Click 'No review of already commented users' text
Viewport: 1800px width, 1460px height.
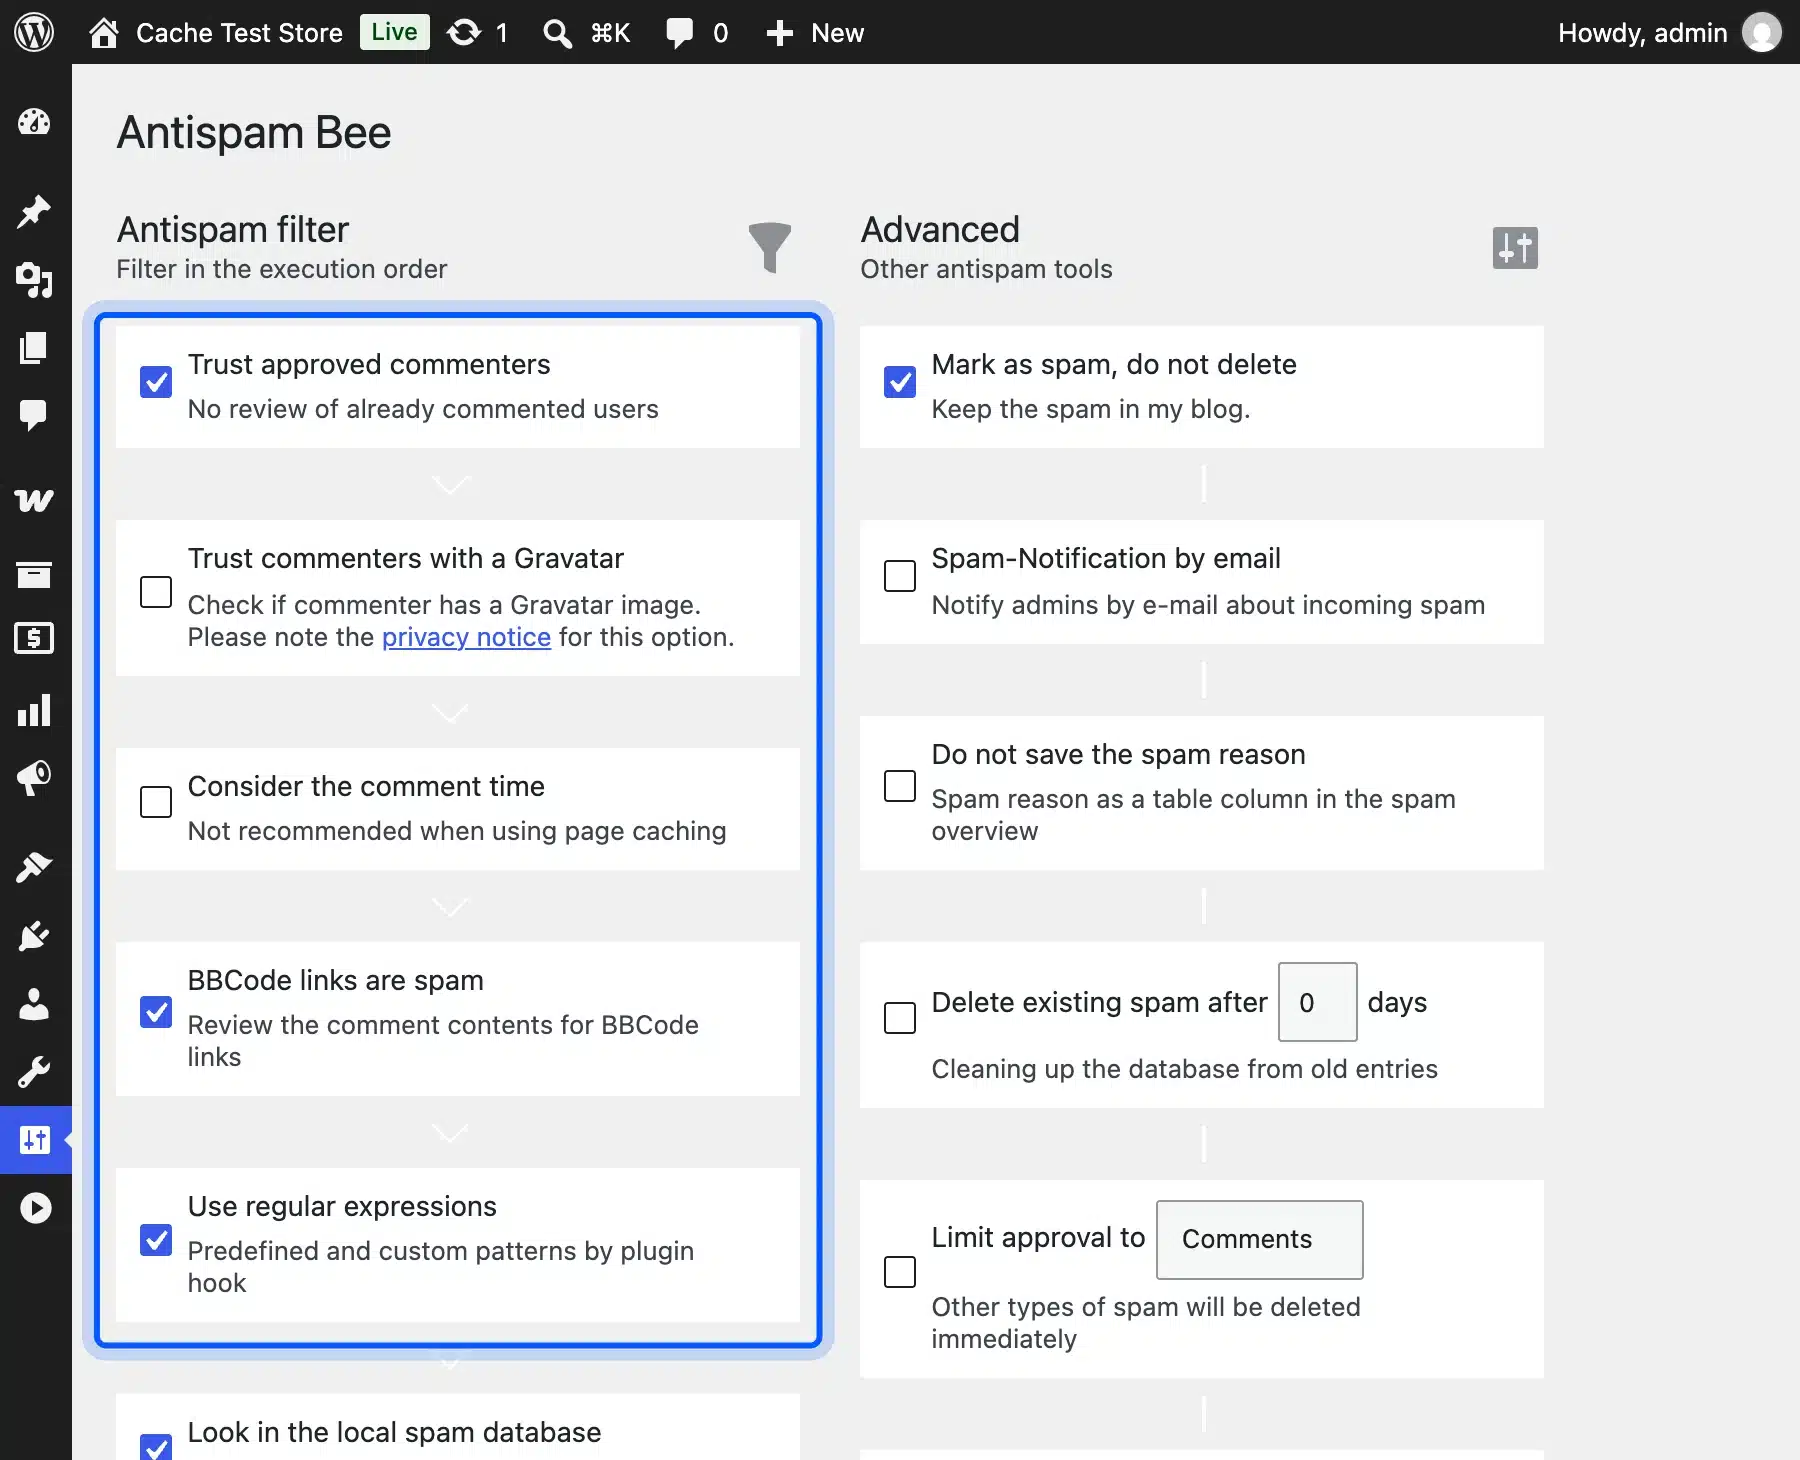click(x=423, y=409)
